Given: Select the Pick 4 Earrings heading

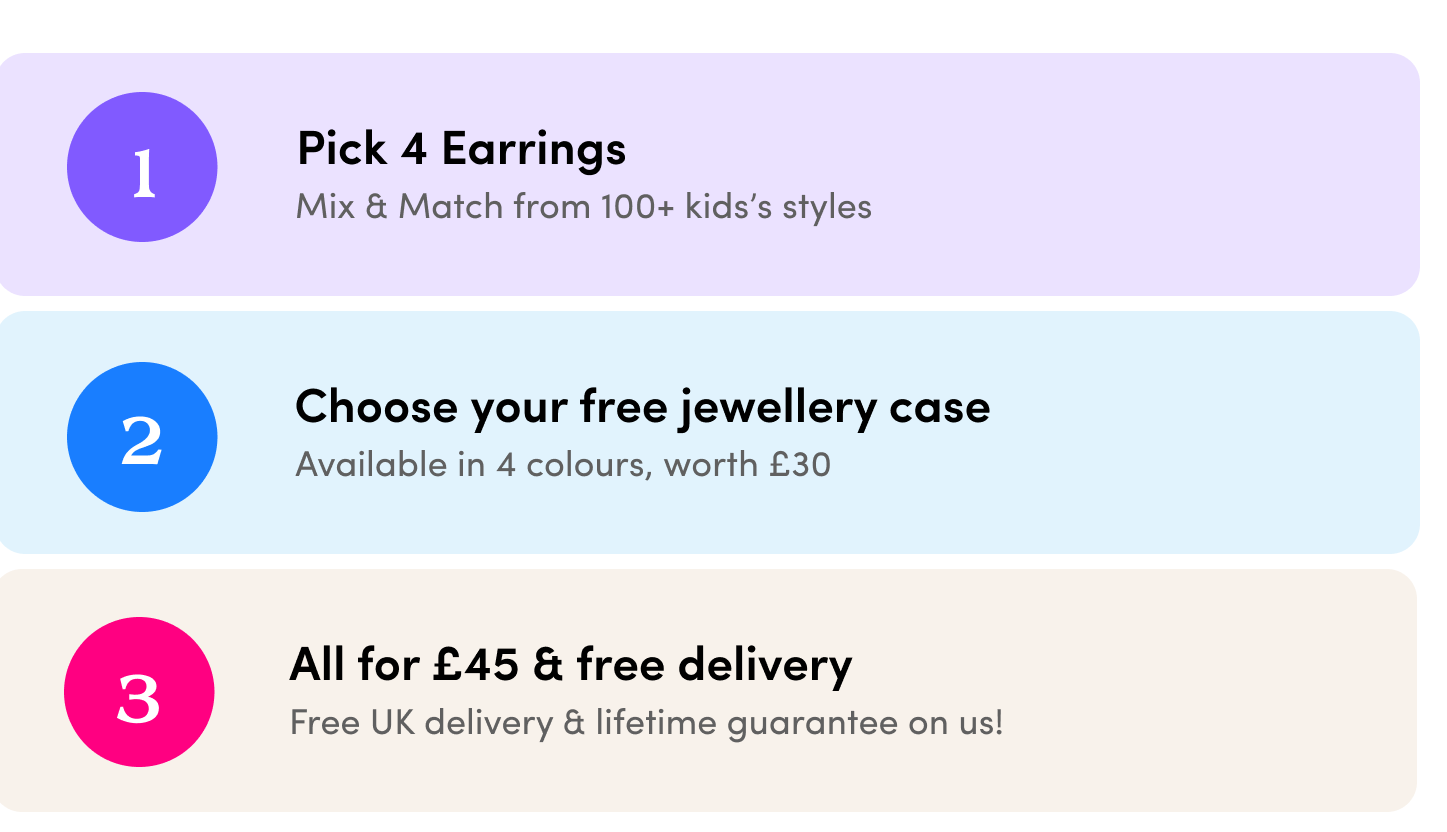Looking at the screenshot, I should pyautogui.click(x=461, y=149).
